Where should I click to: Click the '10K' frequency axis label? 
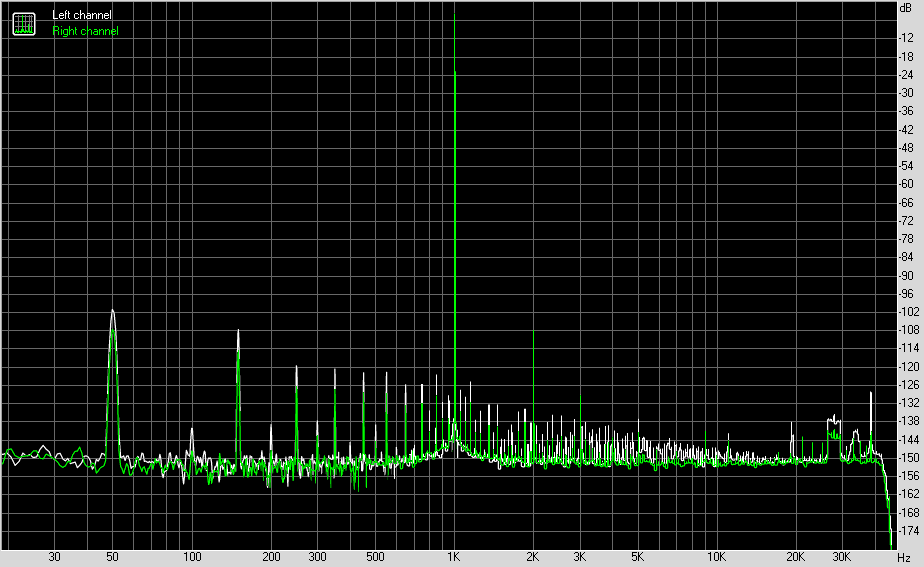[x=716, y=556]
